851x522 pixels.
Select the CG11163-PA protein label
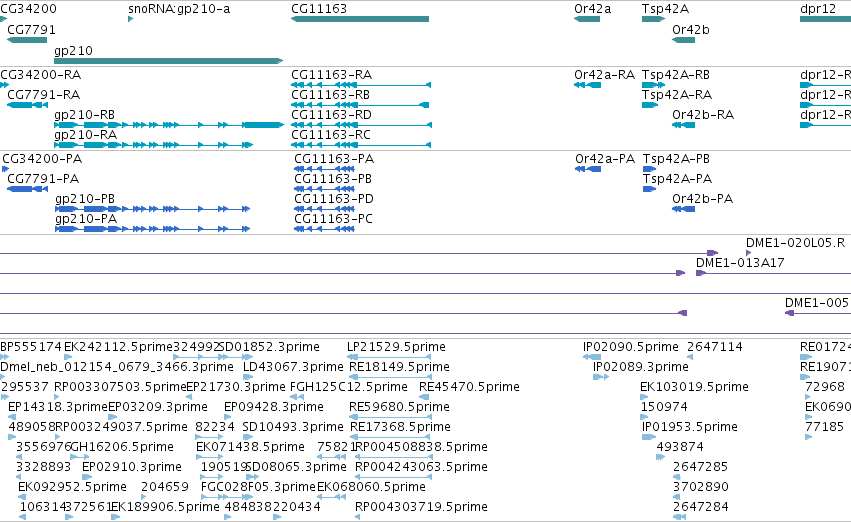[334, 159]
